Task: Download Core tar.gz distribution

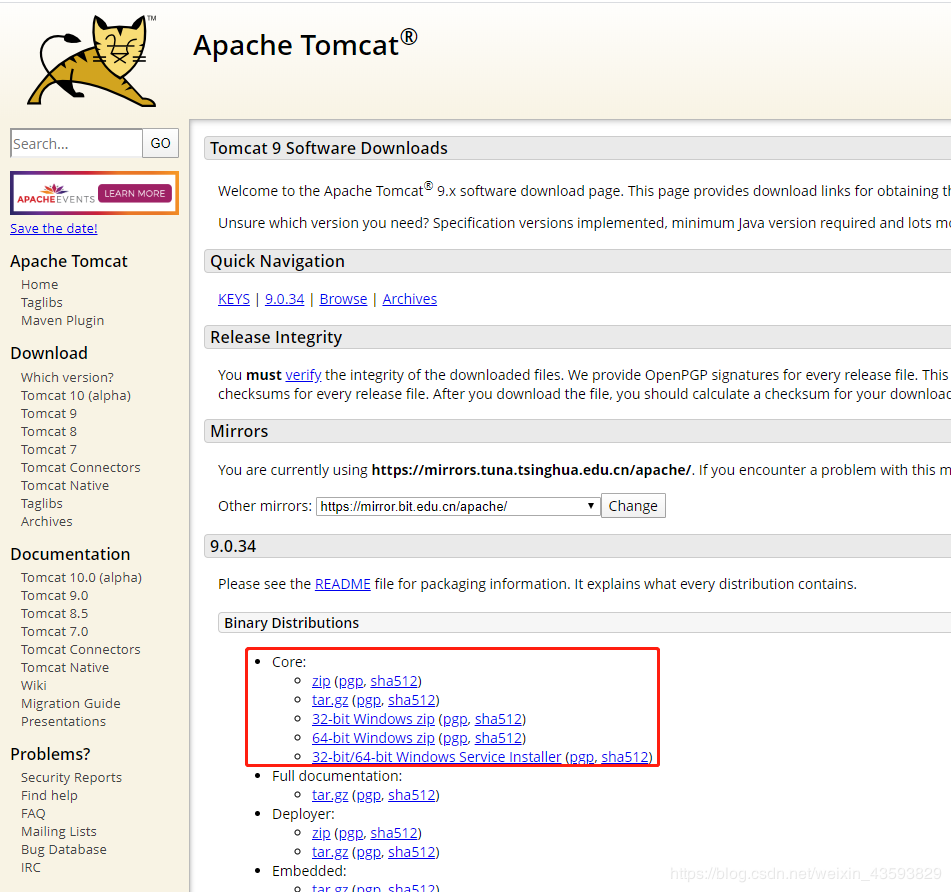Action: (330, 700)
